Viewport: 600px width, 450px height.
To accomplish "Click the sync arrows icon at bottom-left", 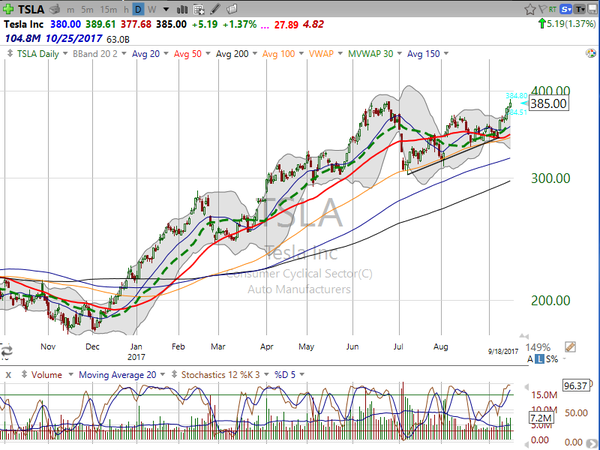I will click(x=7, y=351).
